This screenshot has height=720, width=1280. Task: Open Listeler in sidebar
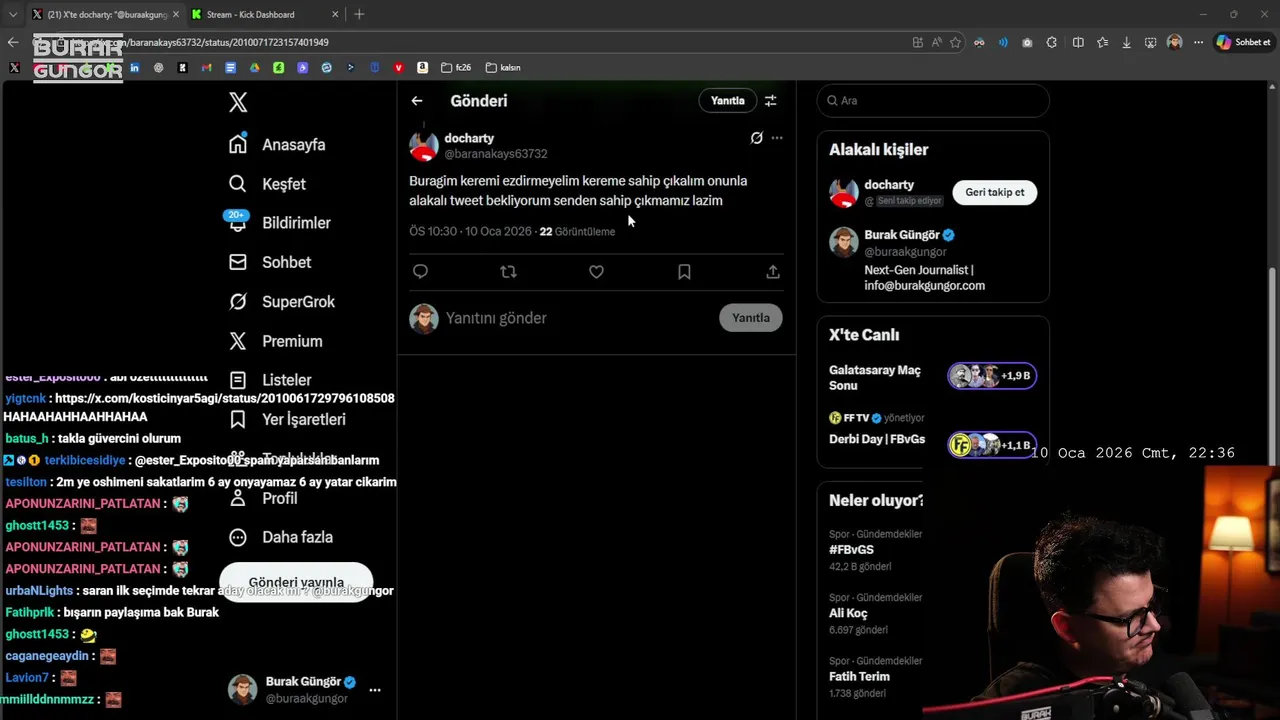[270, 380]
